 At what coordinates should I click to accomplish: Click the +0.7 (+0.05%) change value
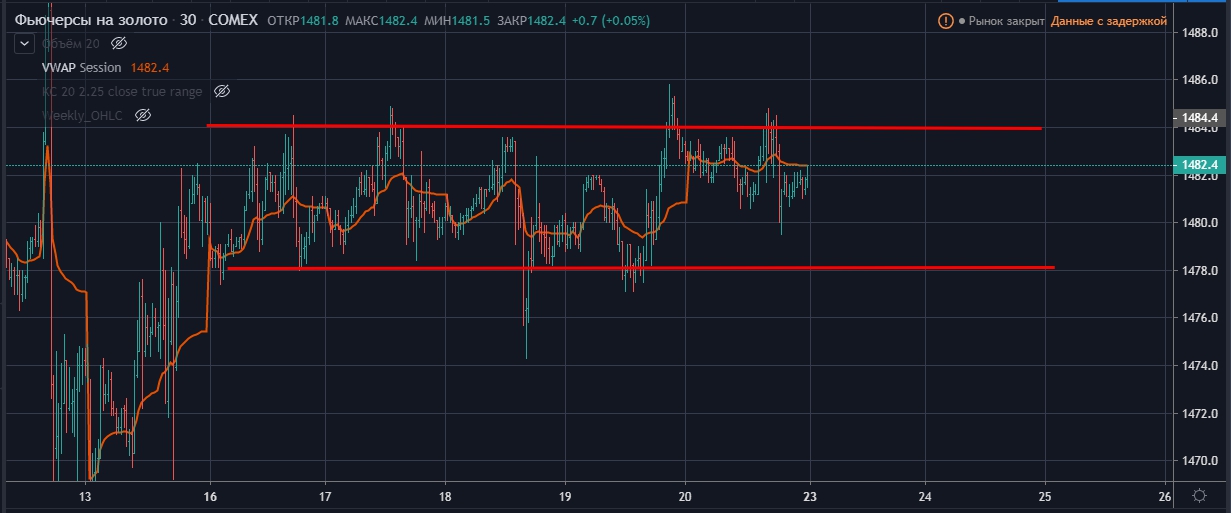point(610,20)
